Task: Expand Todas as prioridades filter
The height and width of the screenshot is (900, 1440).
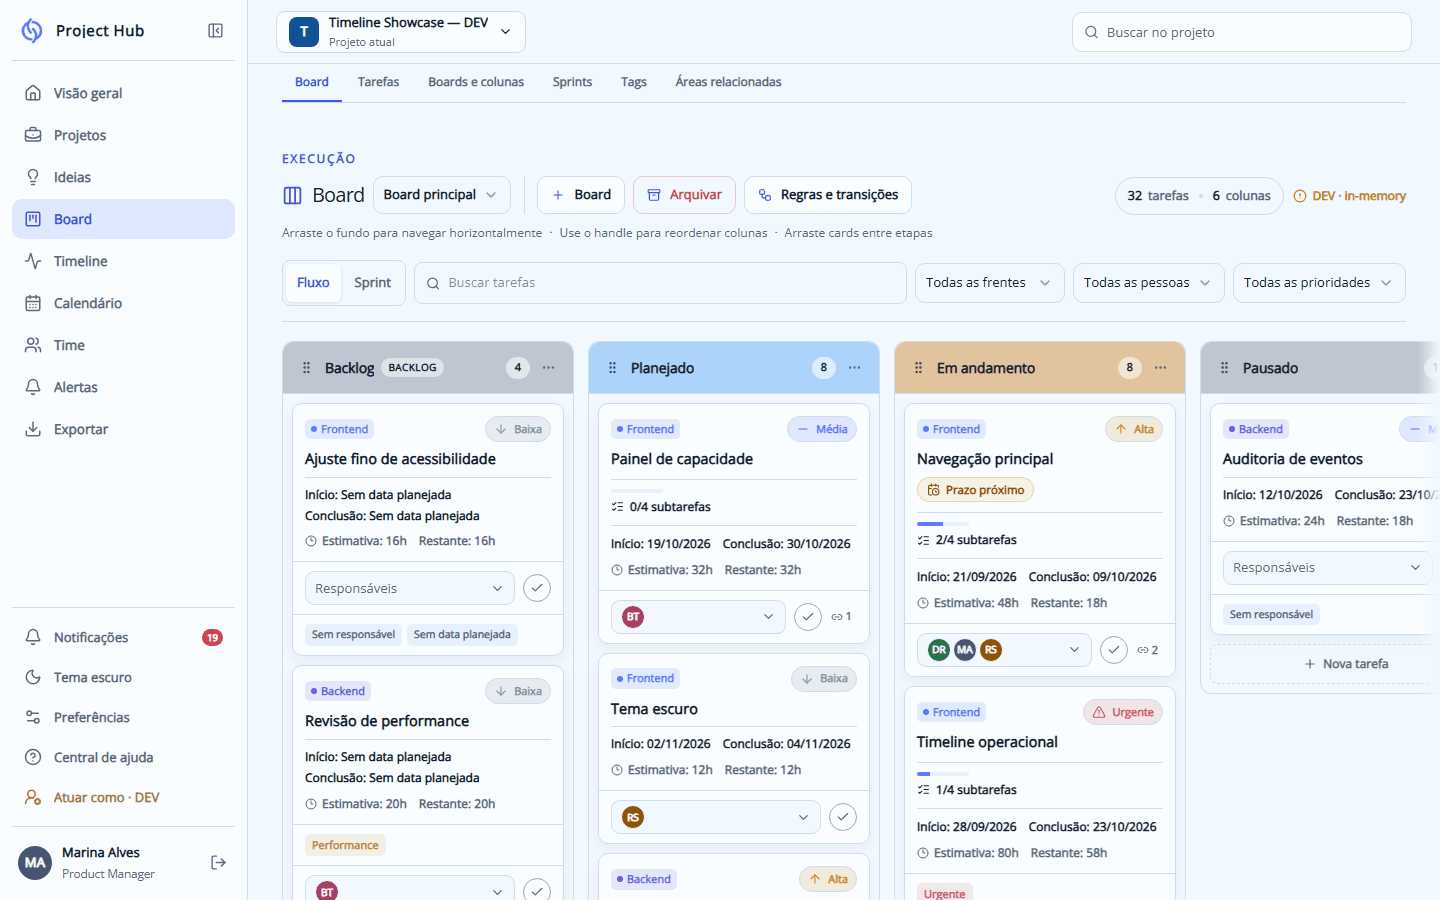Action: 1319,283
